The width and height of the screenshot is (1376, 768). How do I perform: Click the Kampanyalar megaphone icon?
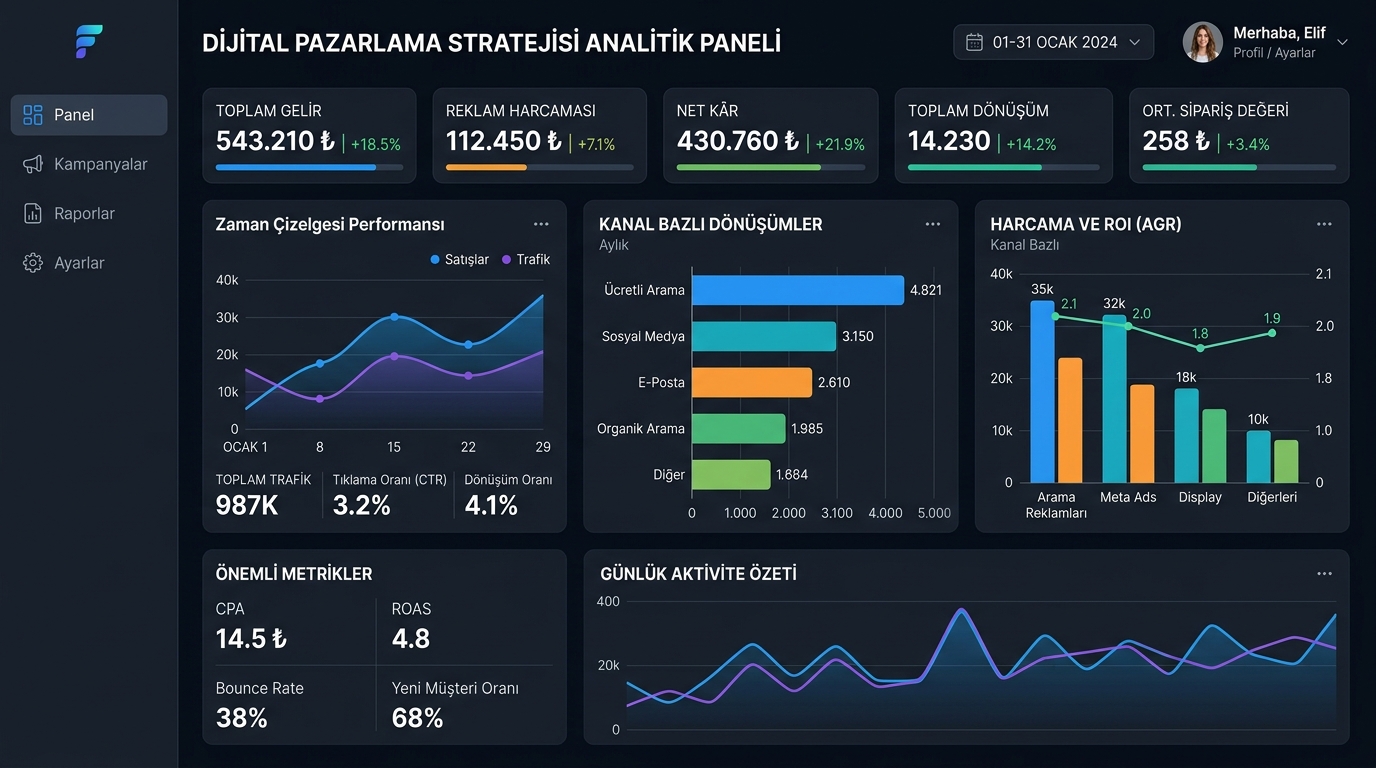[x=33, y=164]
